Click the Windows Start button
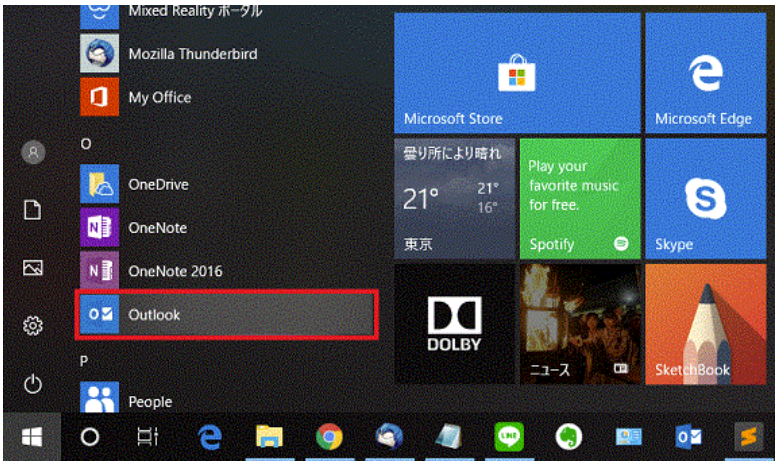The width and height of the screenshot is (780, 470). tap(32, 437)
